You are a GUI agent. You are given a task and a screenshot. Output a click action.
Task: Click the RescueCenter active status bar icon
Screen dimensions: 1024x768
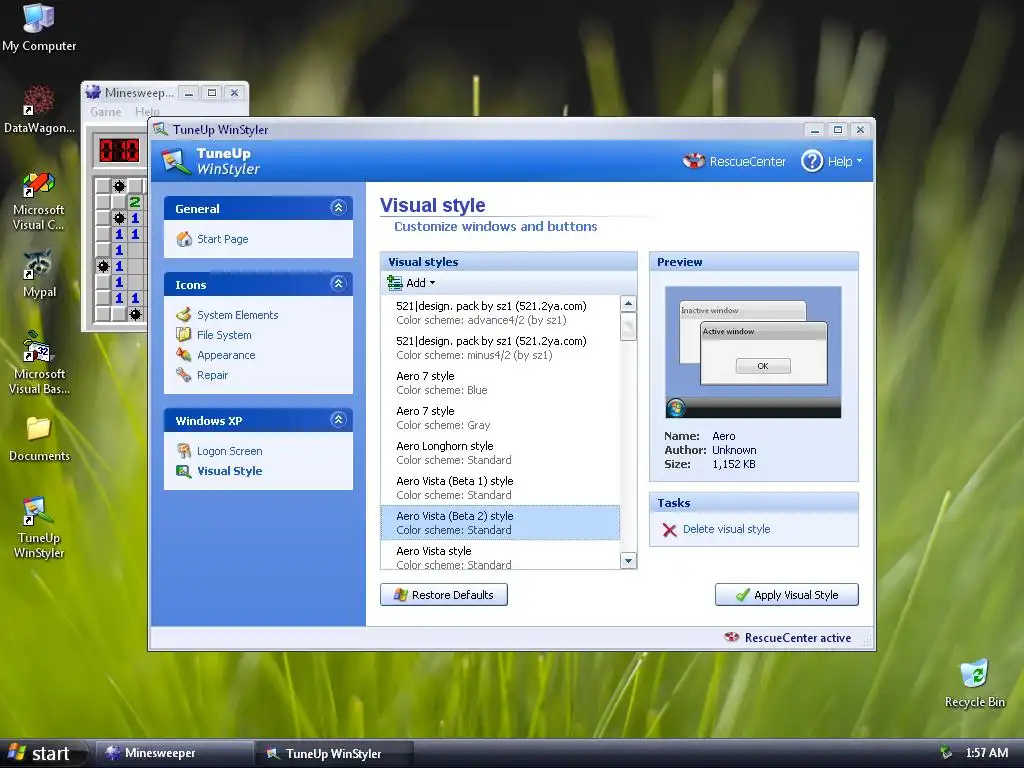pos(731,637)
